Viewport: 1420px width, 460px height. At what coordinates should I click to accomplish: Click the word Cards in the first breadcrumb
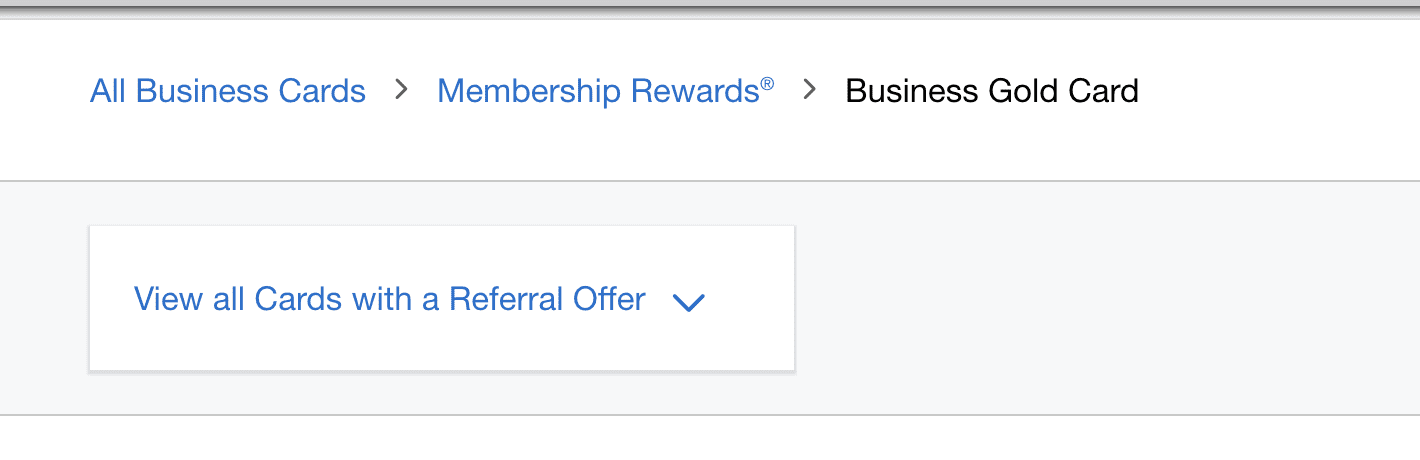(324, 91)
